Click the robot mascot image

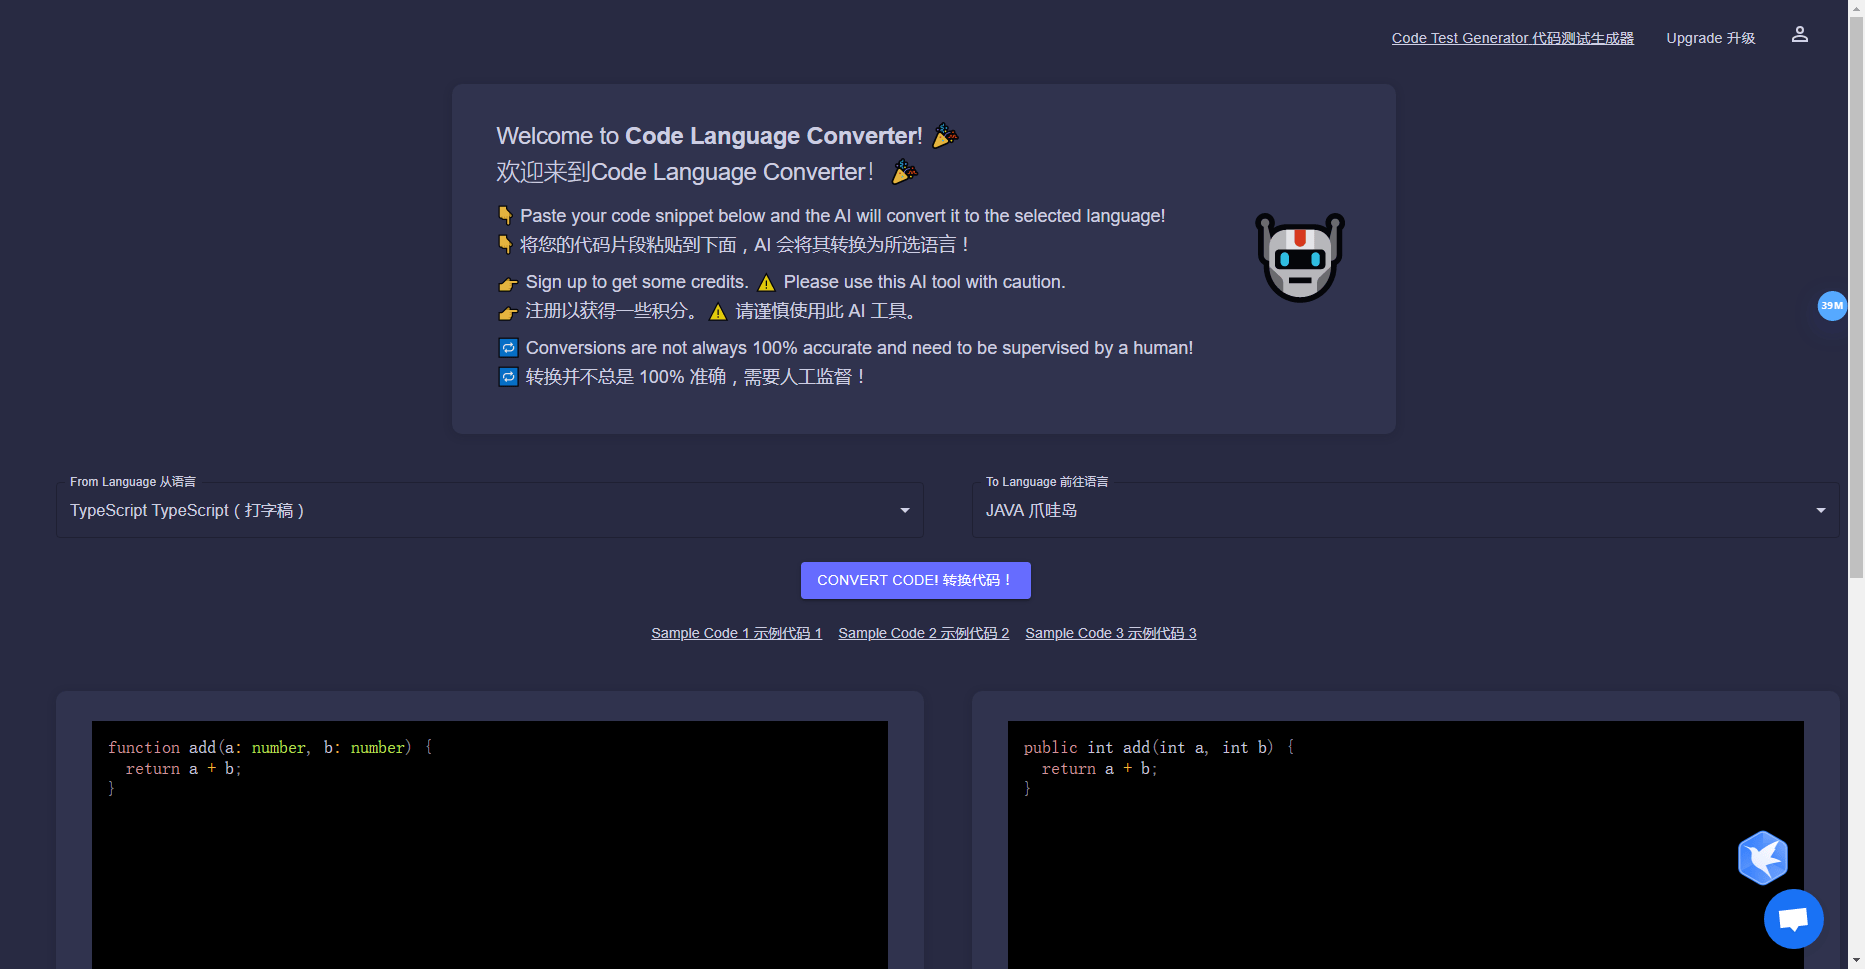(1299, 256)
